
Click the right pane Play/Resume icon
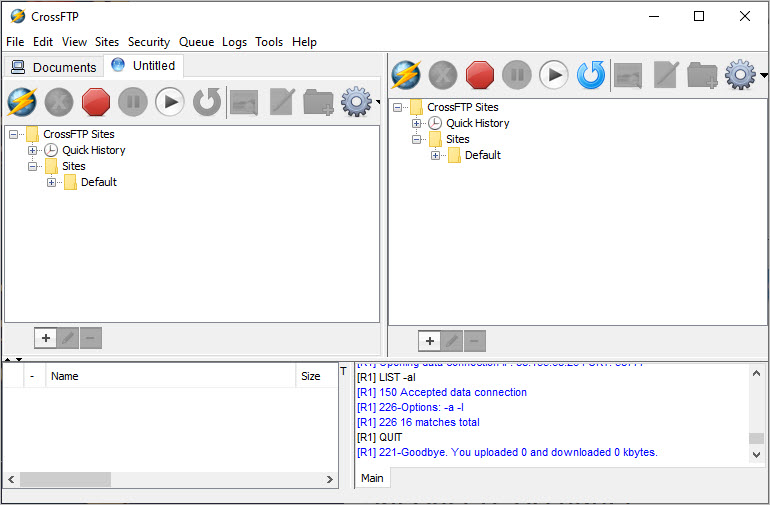(x=554, y=75)
